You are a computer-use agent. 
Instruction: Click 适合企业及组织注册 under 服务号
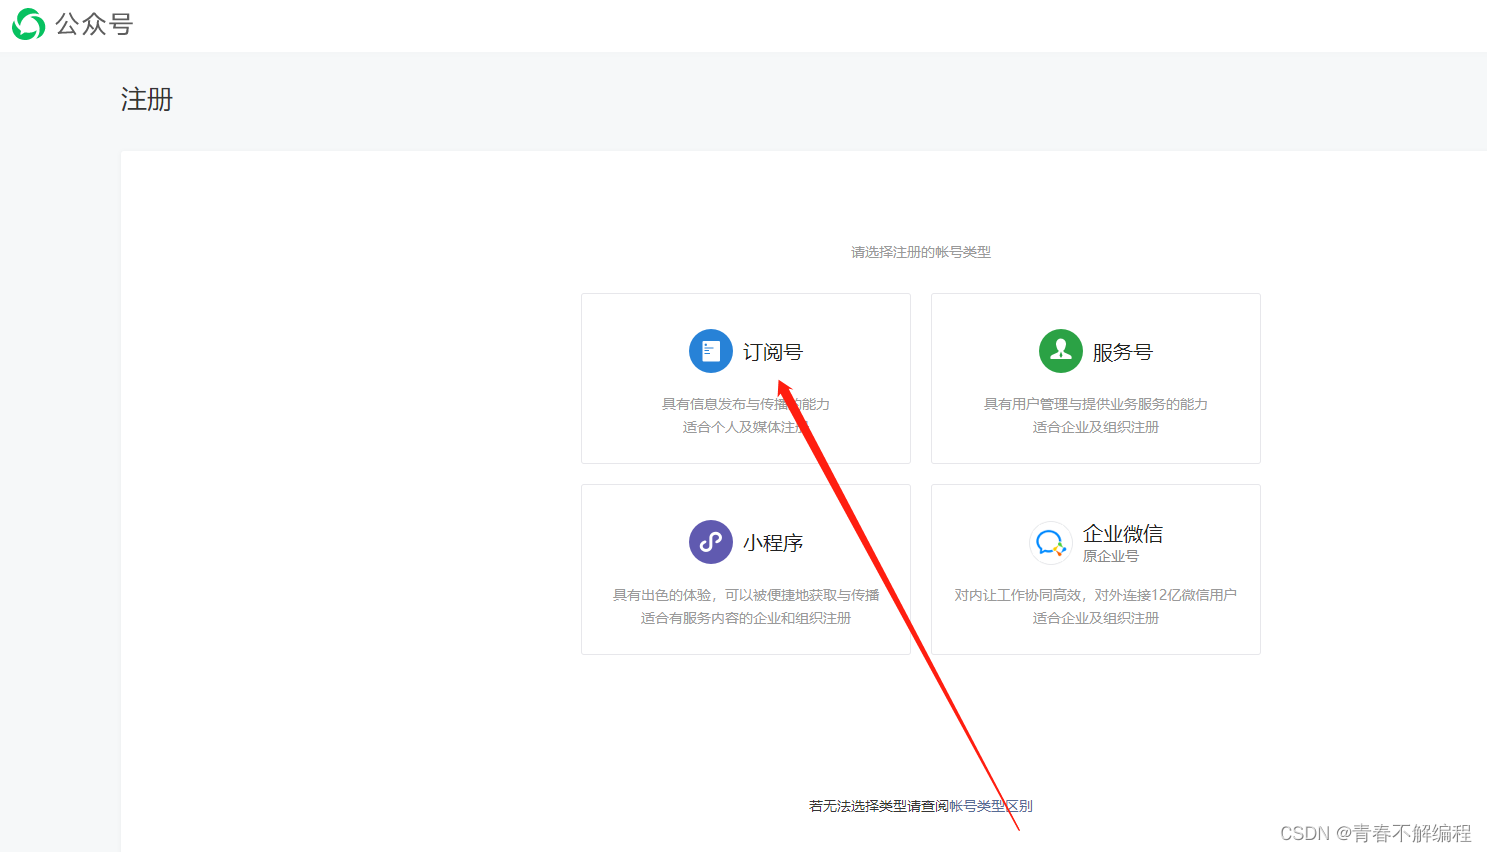[x=1096, y=427]
